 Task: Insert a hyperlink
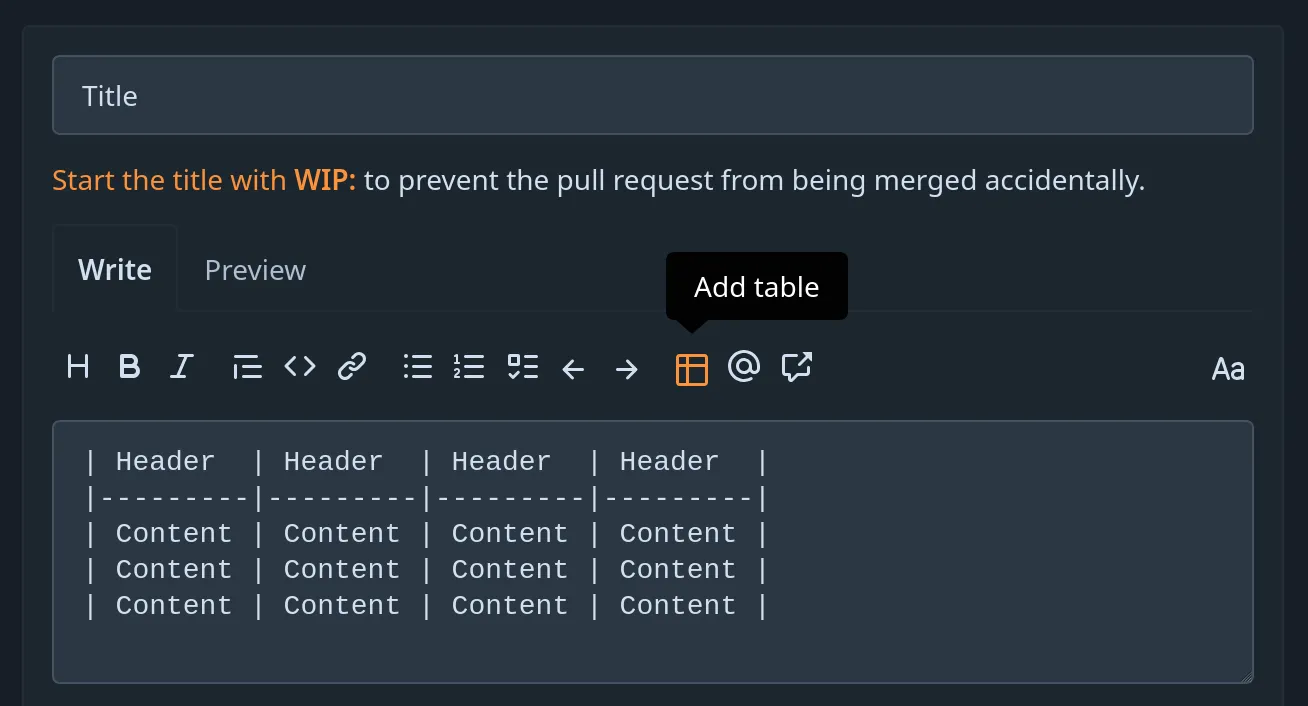(x=351, y=366)
